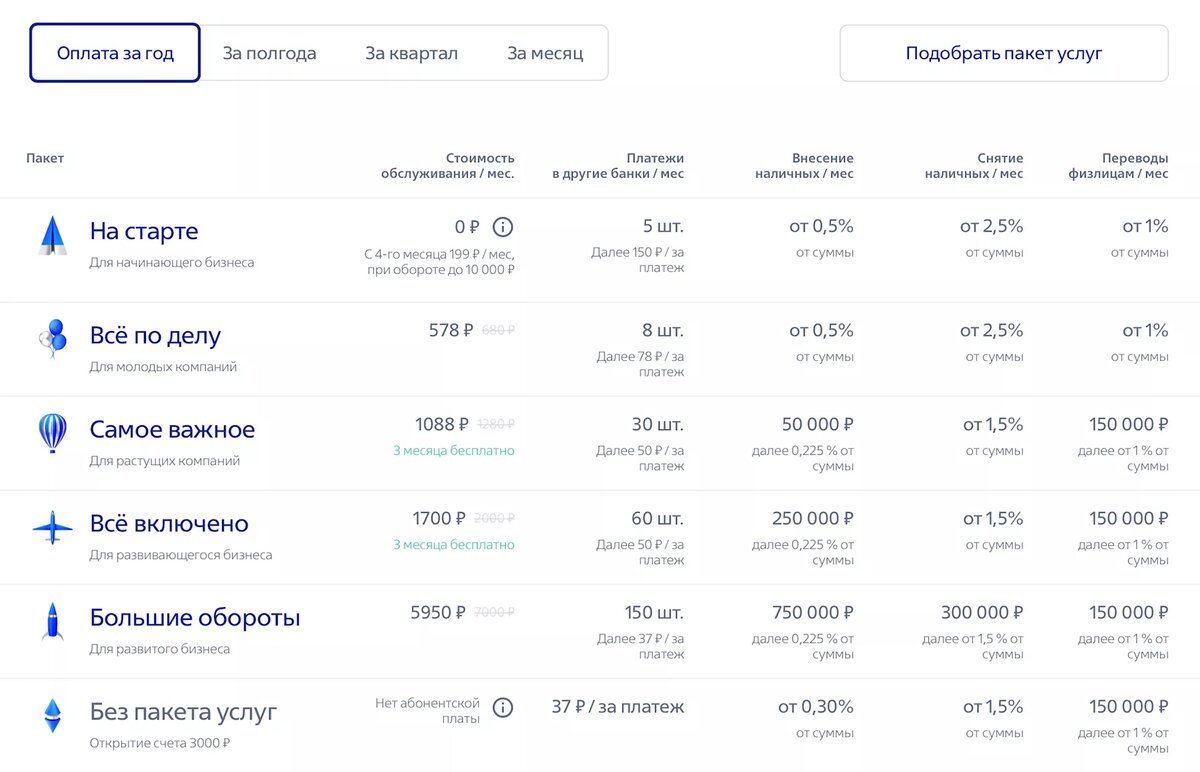The image size is (1200, 772).
Task: Choose the За квартал payment period
Action: (x=411, y=53)
